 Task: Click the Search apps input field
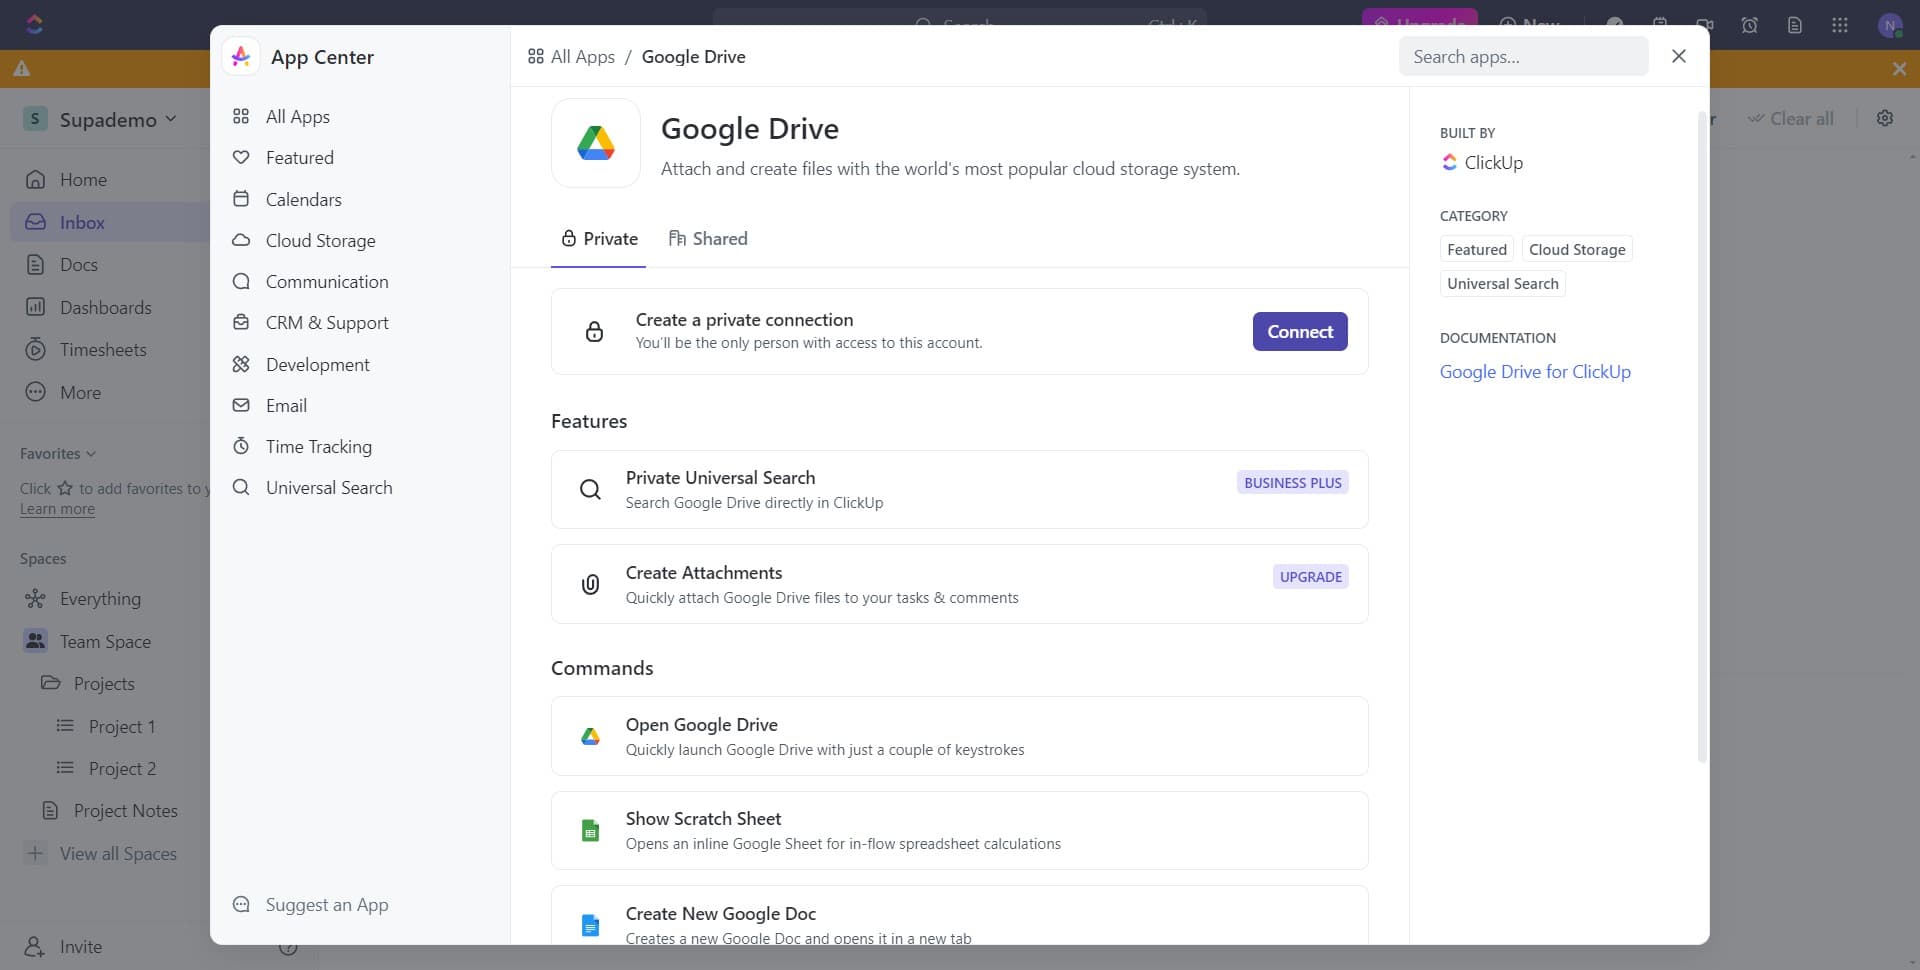point(1522,57)
